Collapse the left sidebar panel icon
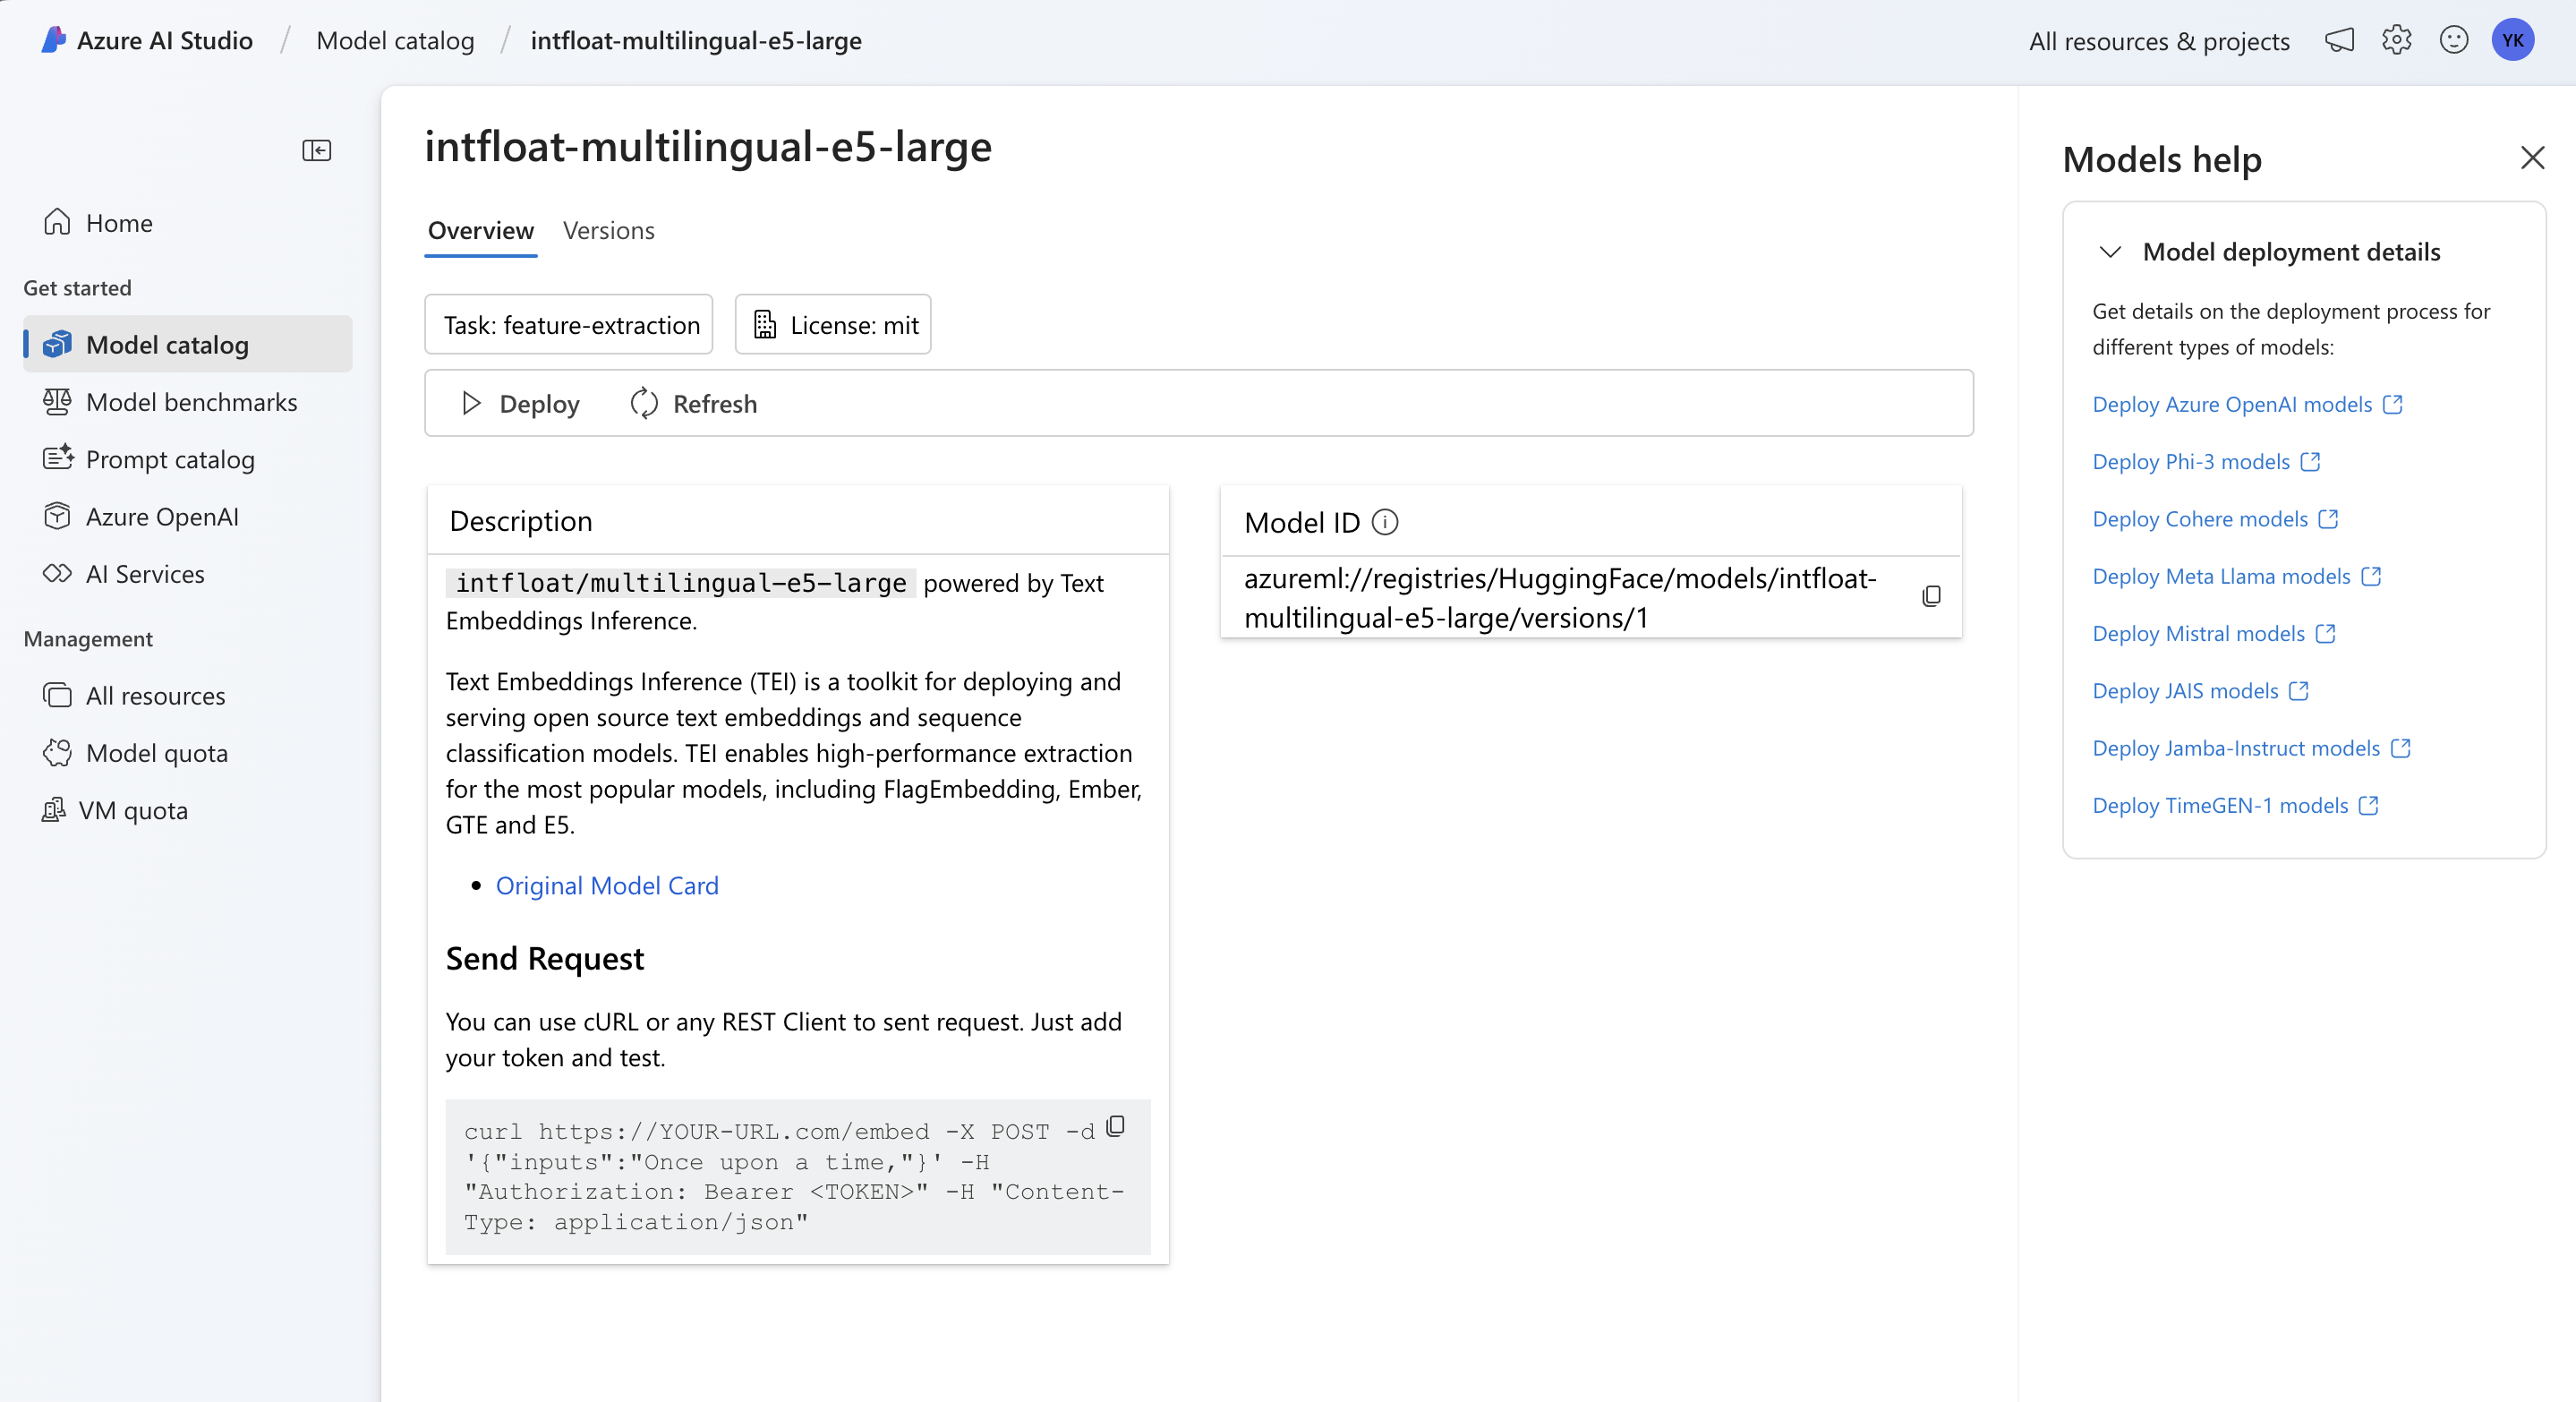The width and height of the screenshot is (2576, 1402). [x=317, y=150]
